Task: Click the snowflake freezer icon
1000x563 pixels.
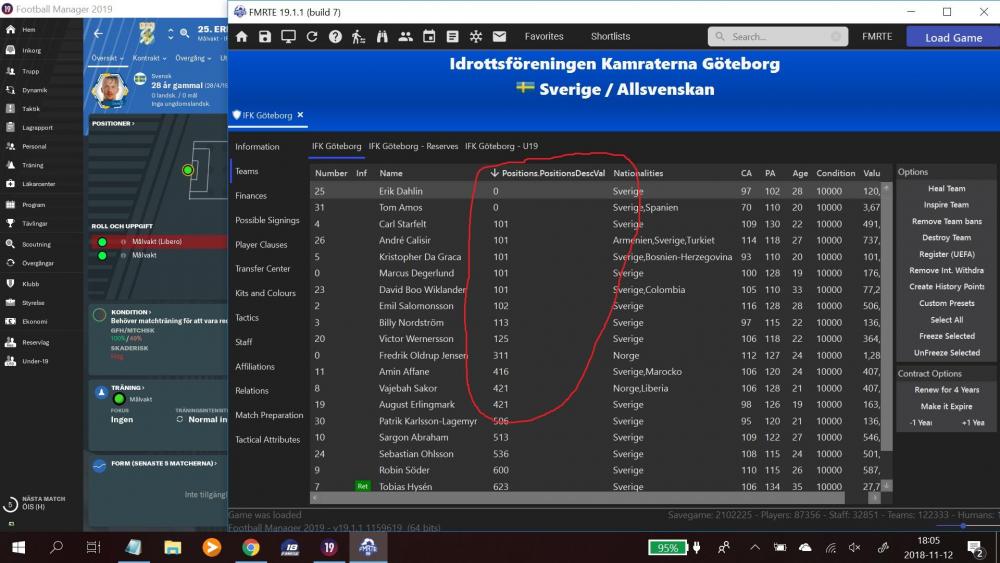Action: coord(475,37)
